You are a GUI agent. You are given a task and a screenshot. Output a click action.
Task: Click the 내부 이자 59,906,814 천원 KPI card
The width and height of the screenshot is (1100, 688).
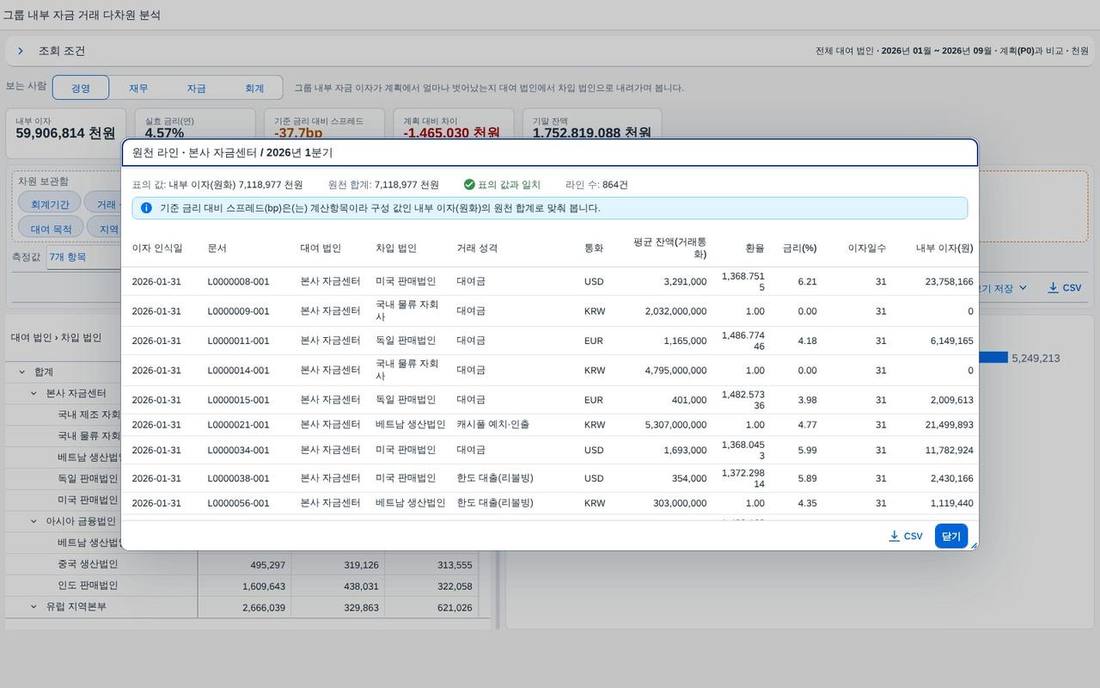click(66, 133)
